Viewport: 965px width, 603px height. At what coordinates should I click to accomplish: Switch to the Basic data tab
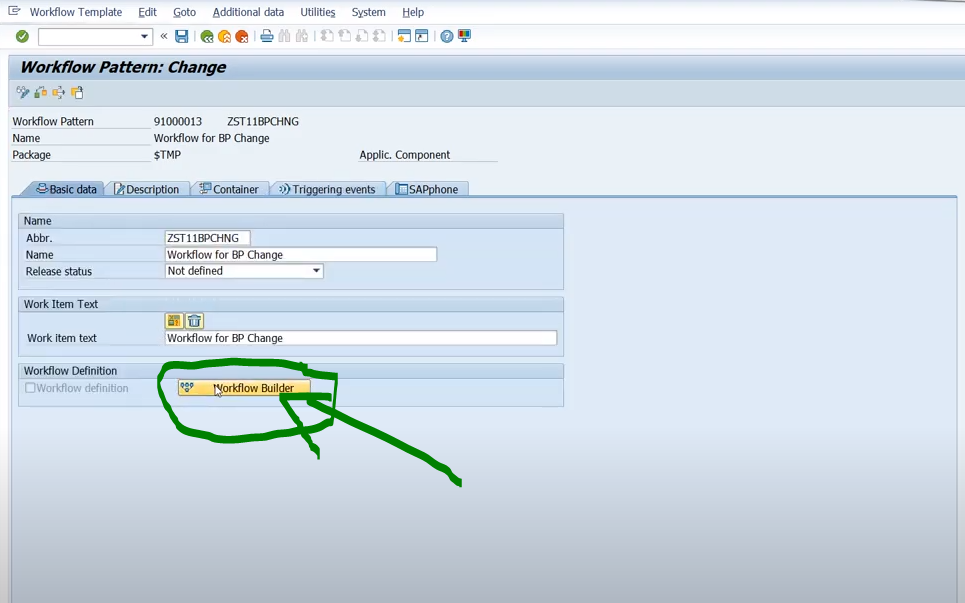tap(66, 189)
